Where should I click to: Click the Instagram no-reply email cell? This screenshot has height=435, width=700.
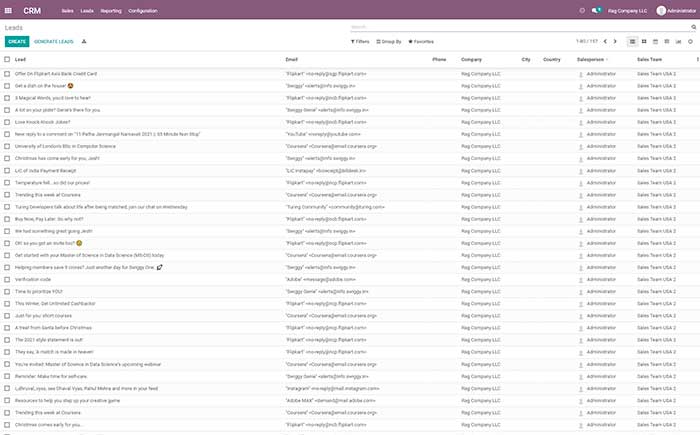coord(333,389)
